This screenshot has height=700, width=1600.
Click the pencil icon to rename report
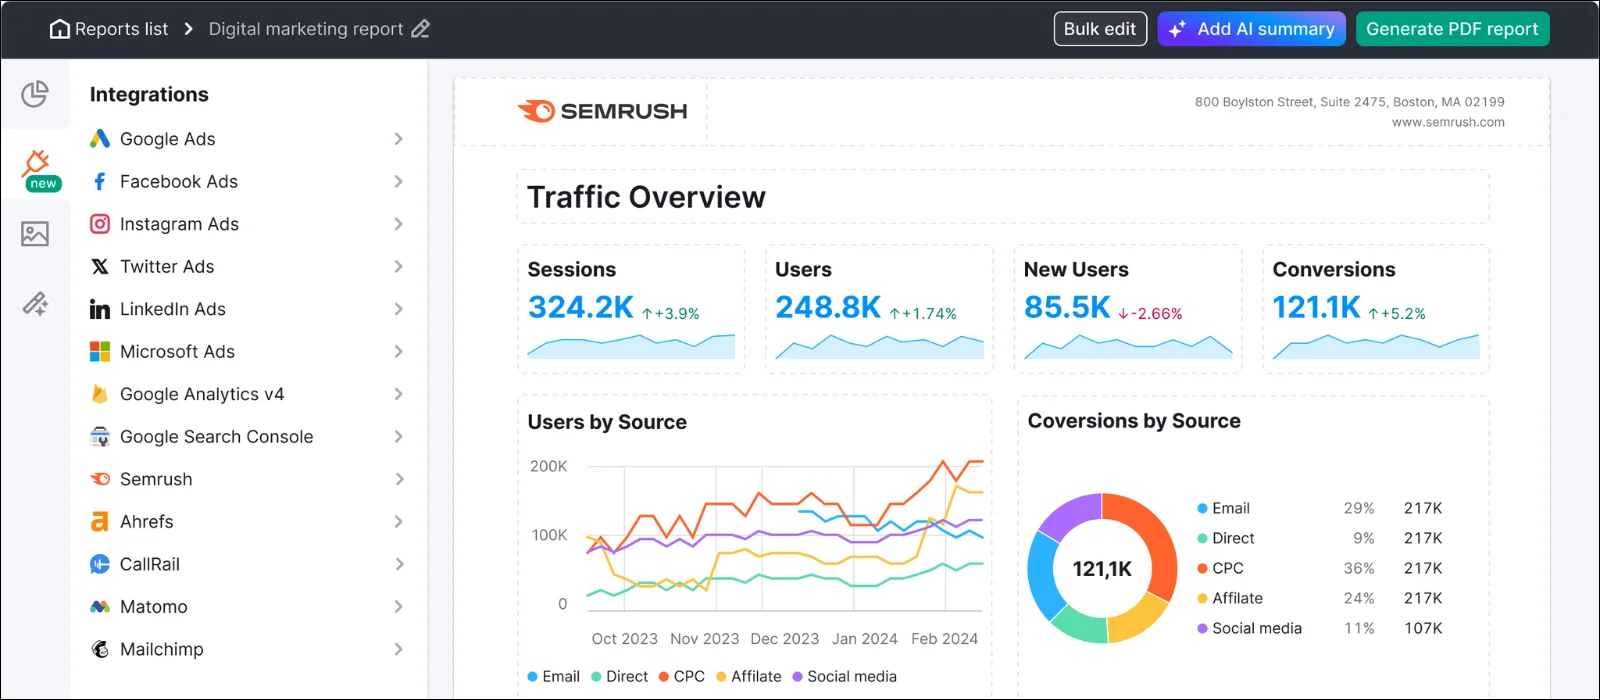[x=420, y=29]
